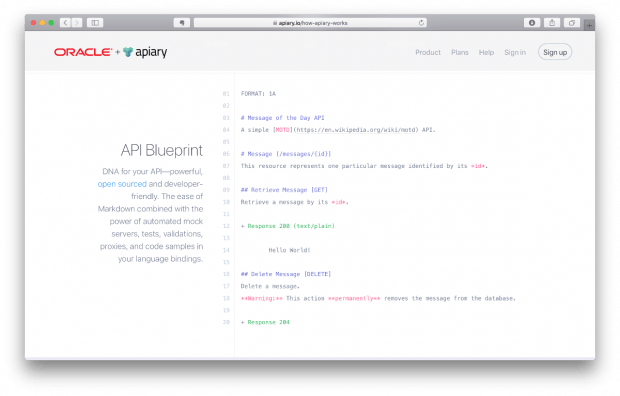Go back with Safari's back arrow
Image resolution: width=620 pixels, height=396 pixels.
click(65, 23)
